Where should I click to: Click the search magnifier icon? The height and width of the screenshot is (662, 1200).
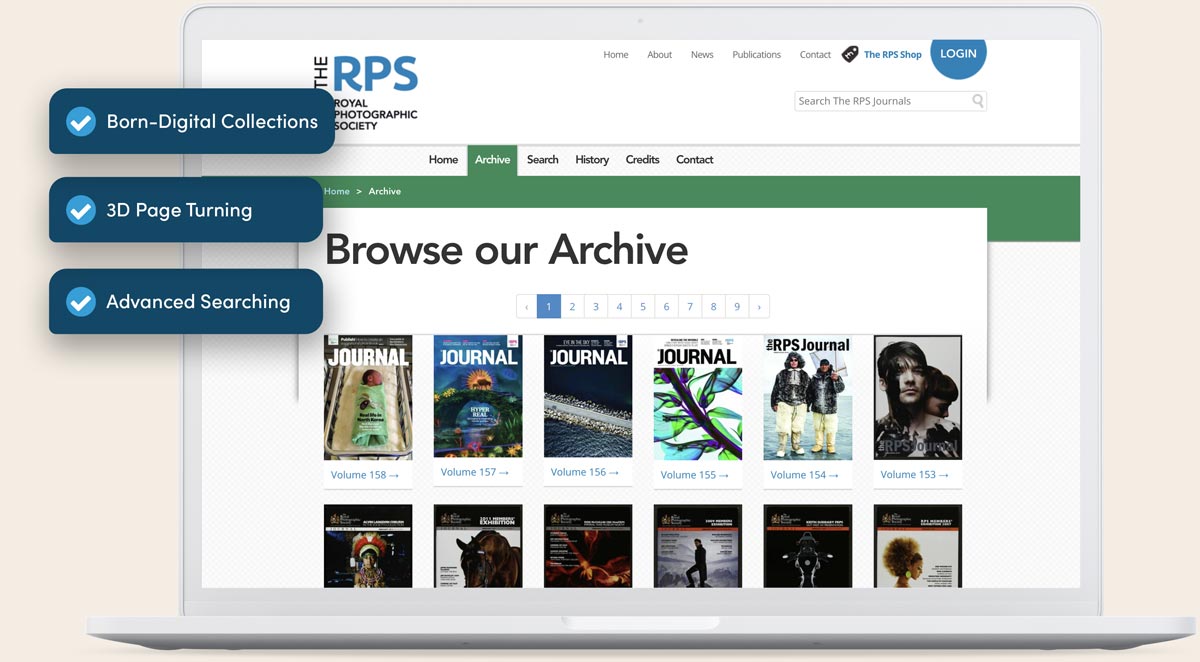(x=977, y=101)
